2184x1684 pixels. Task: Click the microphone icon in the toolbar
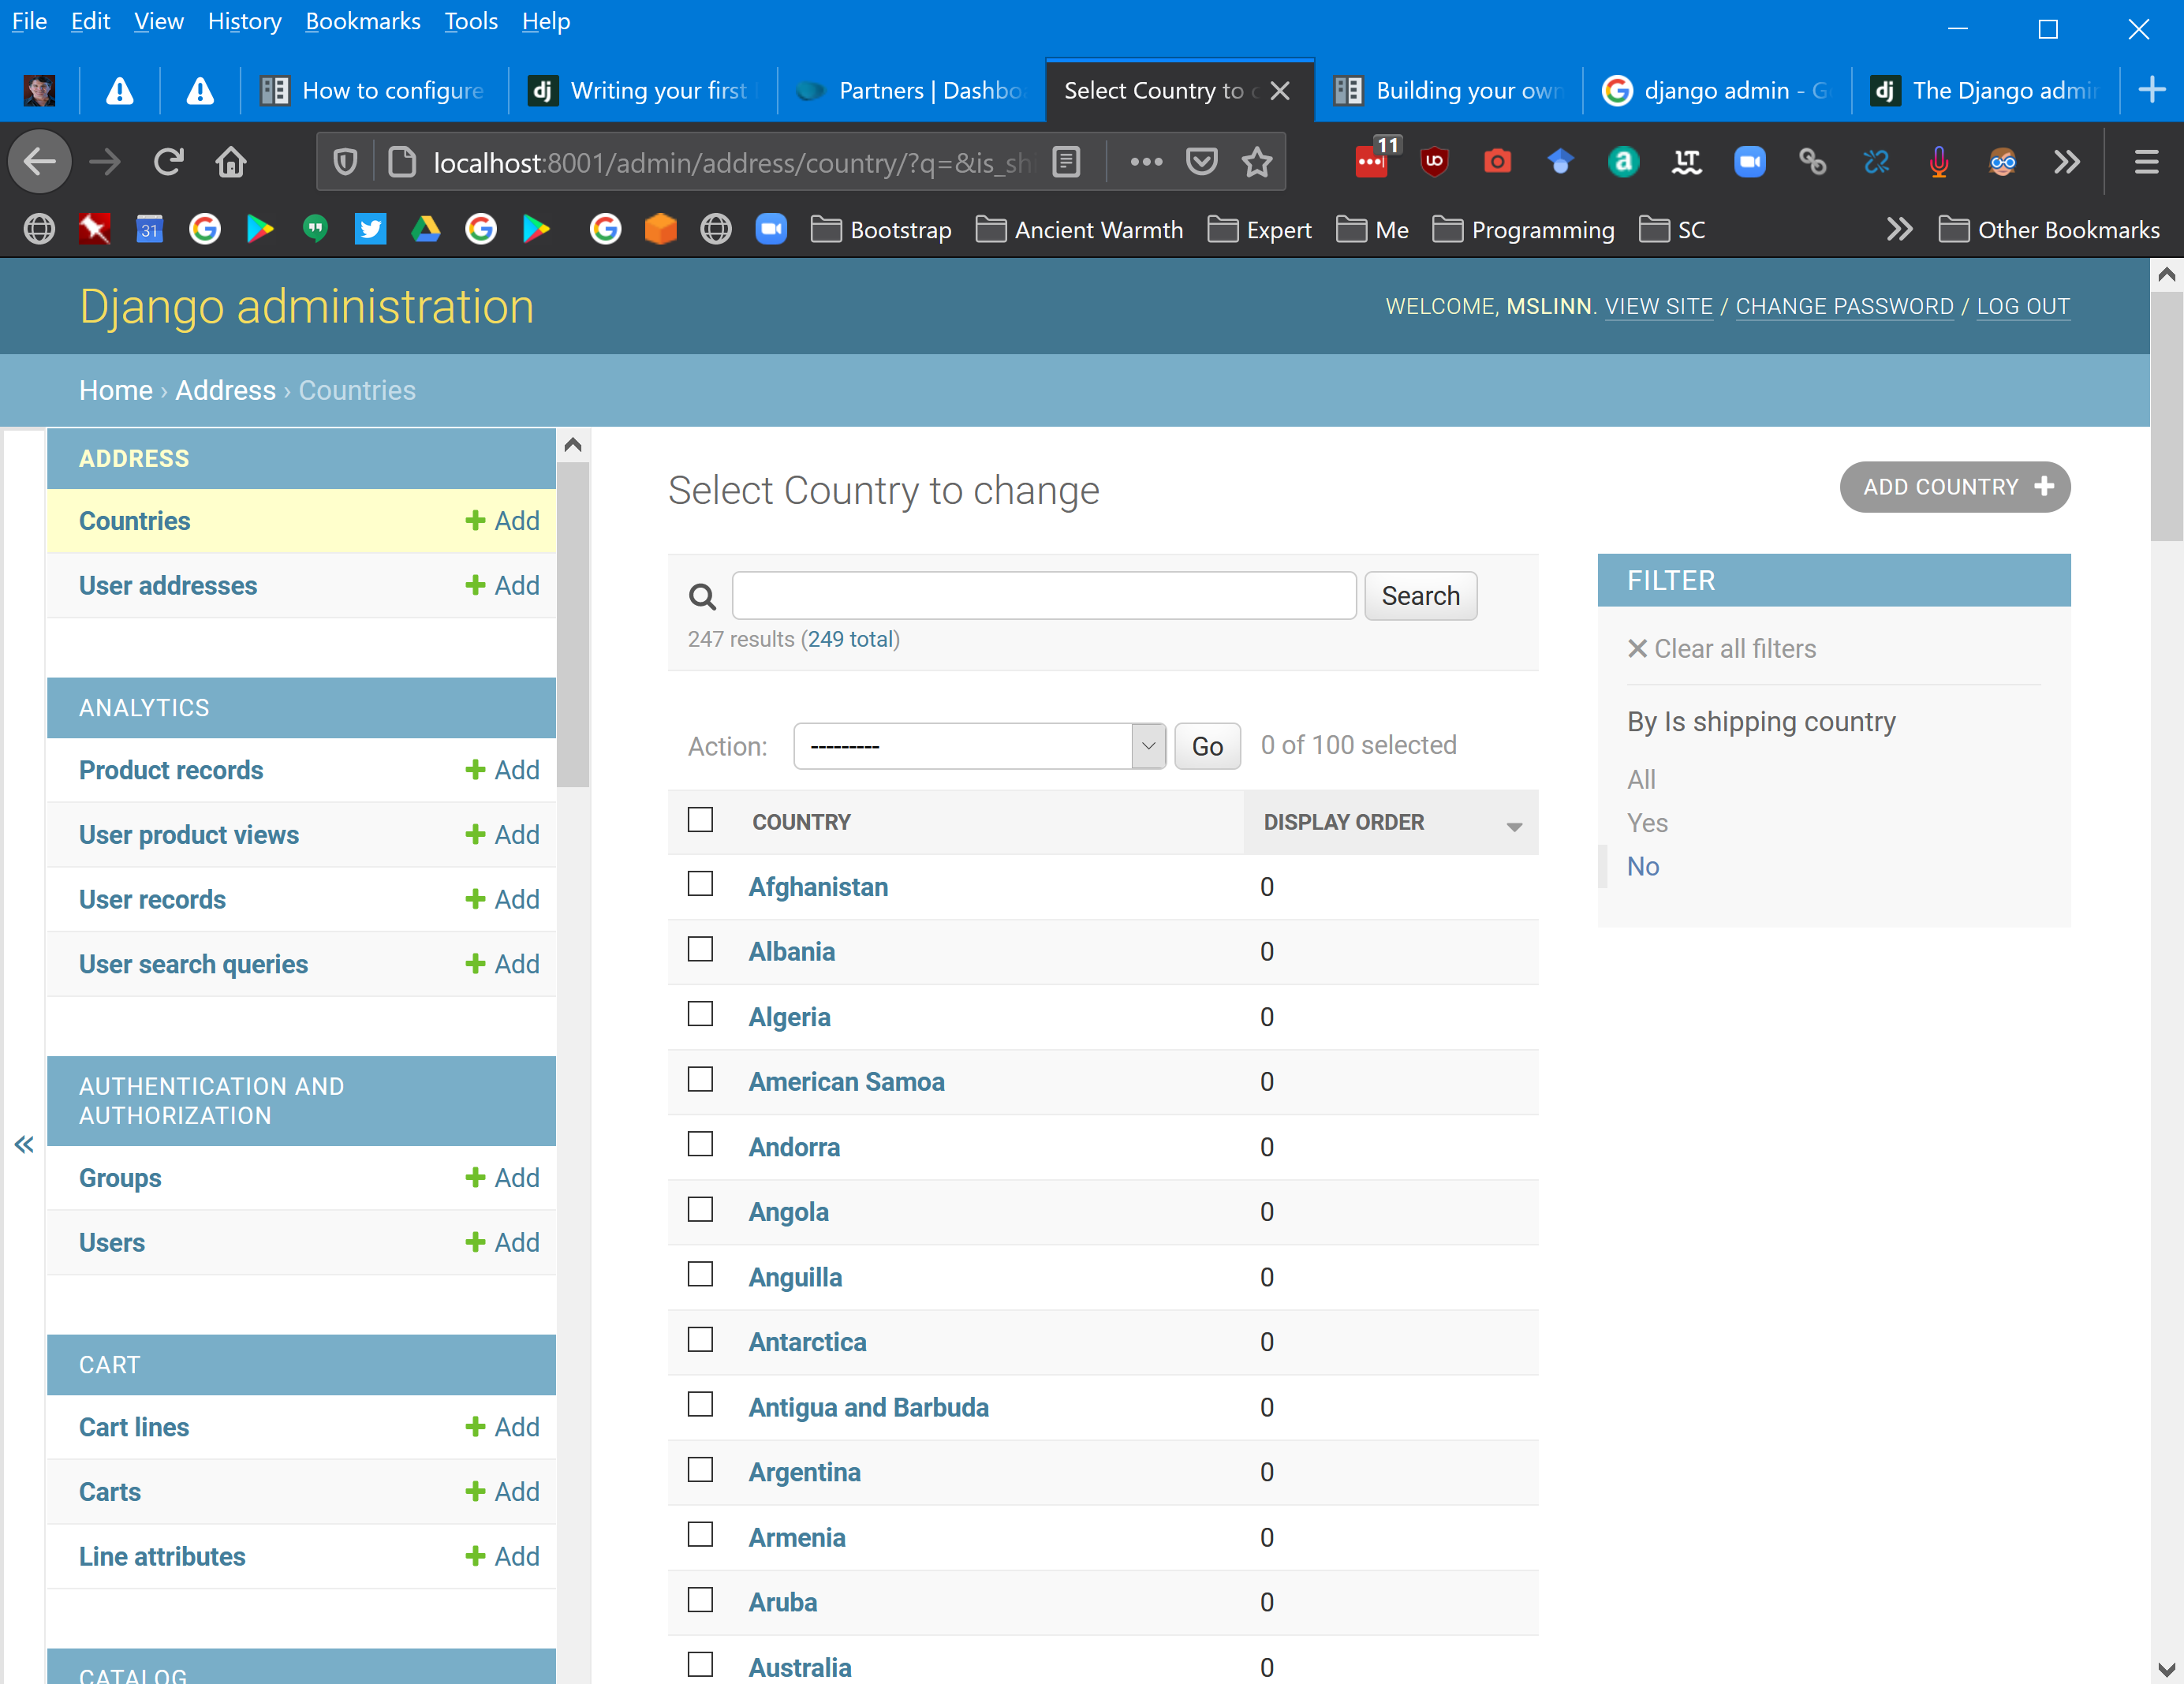click(1939, 161)
